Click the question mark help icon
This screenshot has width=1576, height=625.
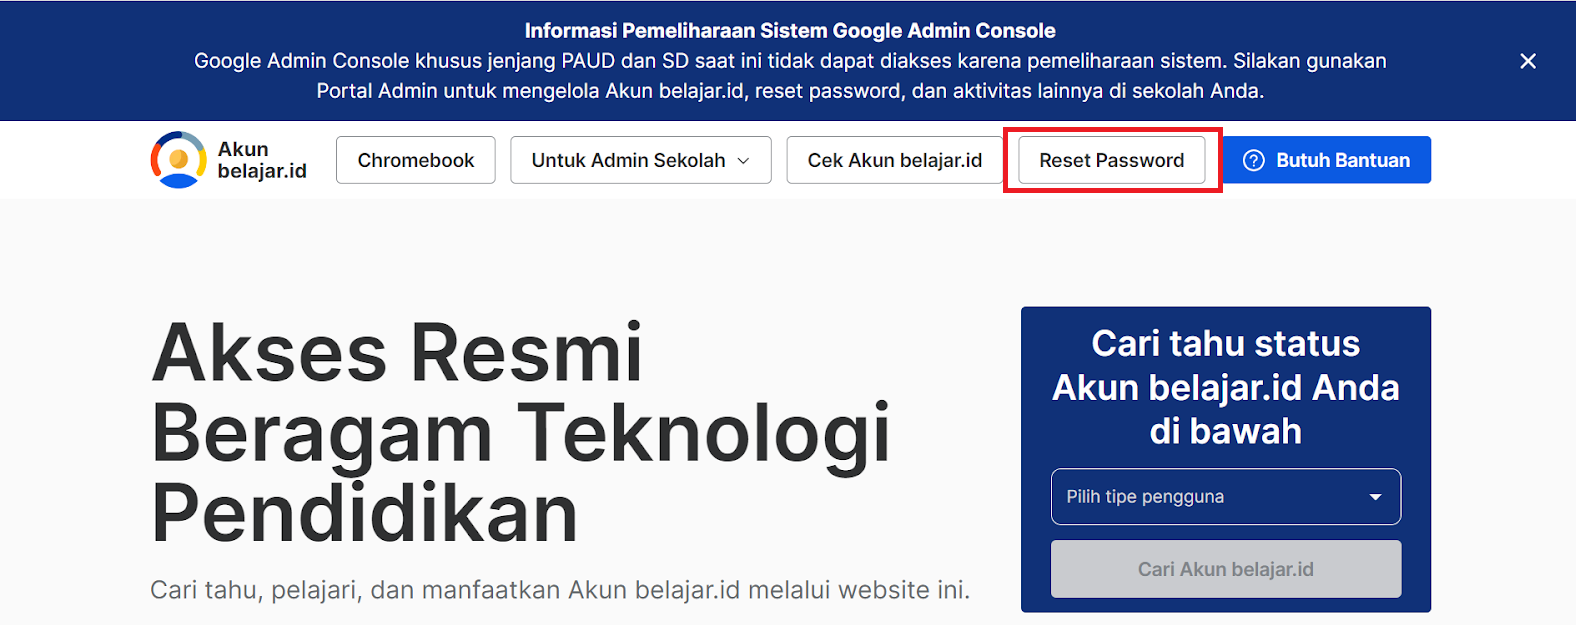(1254, 160)
